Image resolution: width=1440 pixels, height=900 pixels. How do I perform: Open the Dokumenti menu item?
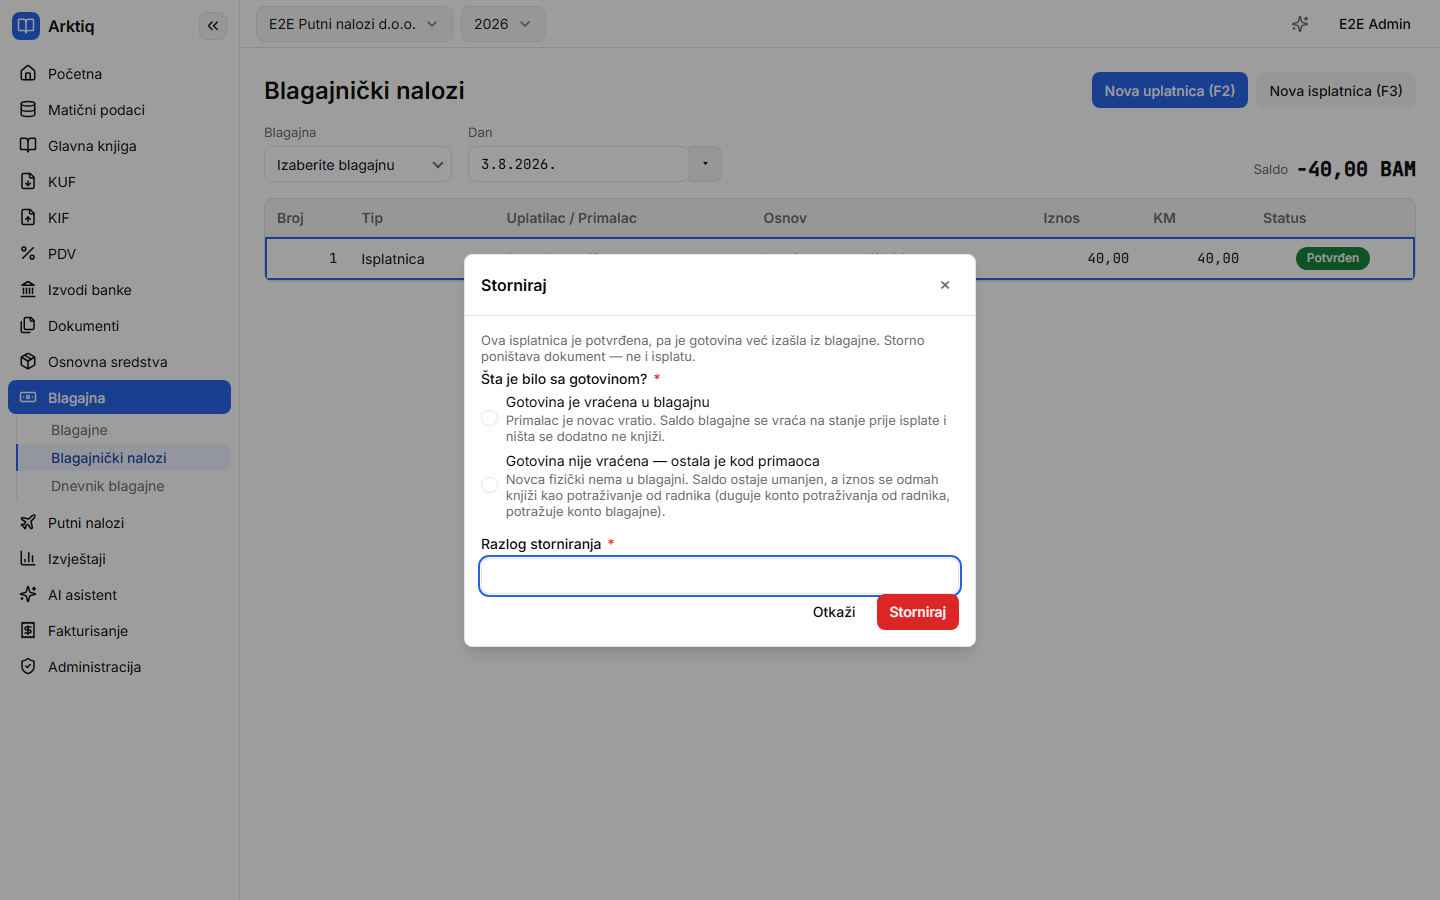[x=119, y=325]
